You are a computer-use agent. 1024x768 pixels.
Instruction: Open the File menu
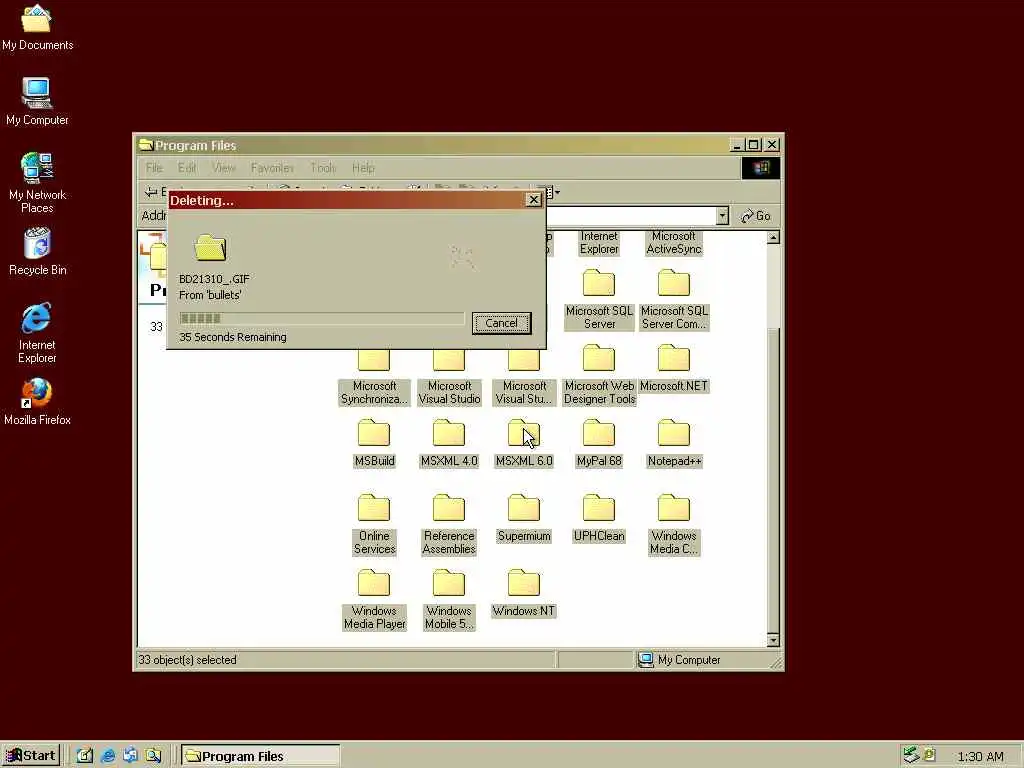click(x=154, y=168)
